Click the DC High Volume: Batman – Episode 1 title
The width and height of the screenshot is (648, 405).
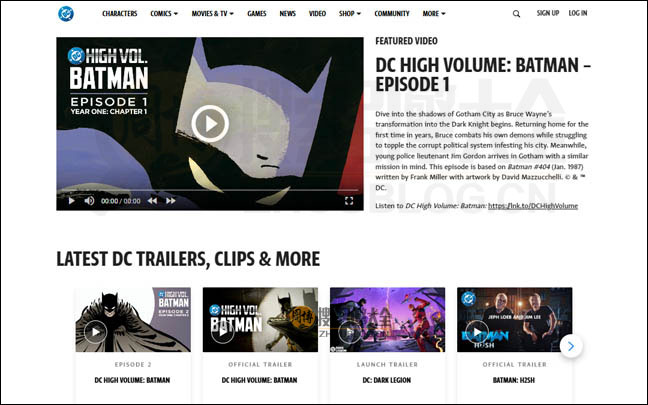tap(483, 75)
